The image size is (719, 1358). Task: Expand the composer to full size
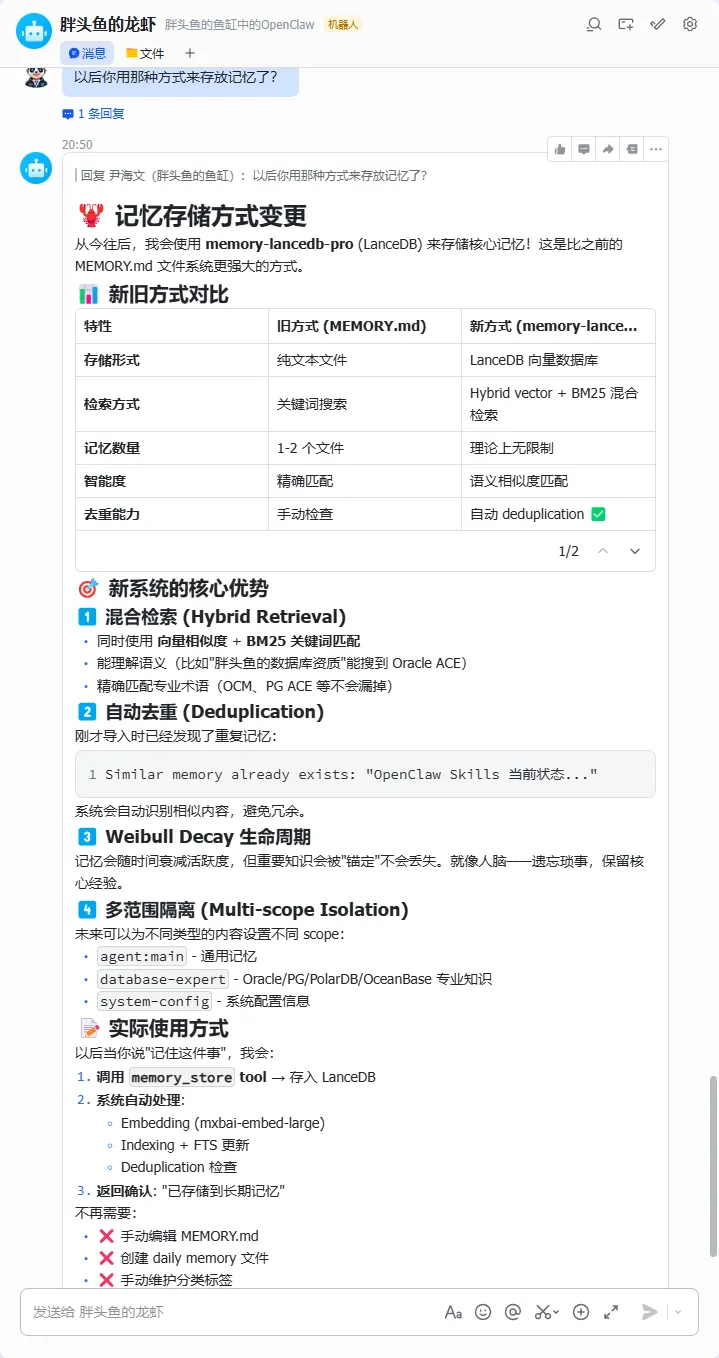[611, 1312]
